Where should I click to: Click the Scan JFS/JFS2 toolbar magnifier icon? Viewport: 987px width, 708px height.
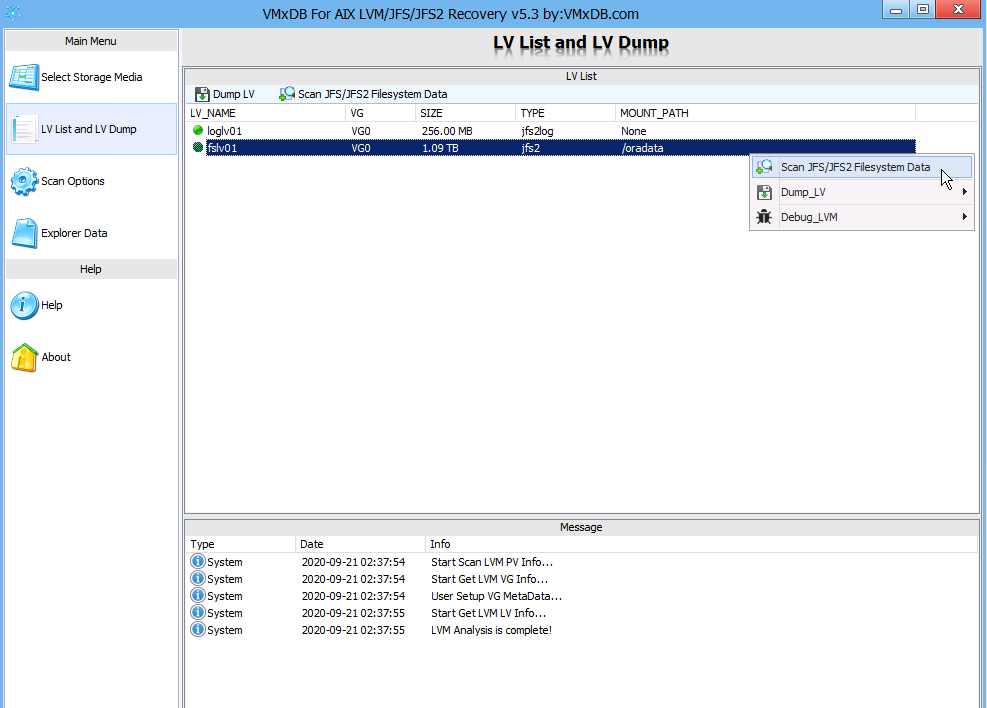(x=287, y=94)
